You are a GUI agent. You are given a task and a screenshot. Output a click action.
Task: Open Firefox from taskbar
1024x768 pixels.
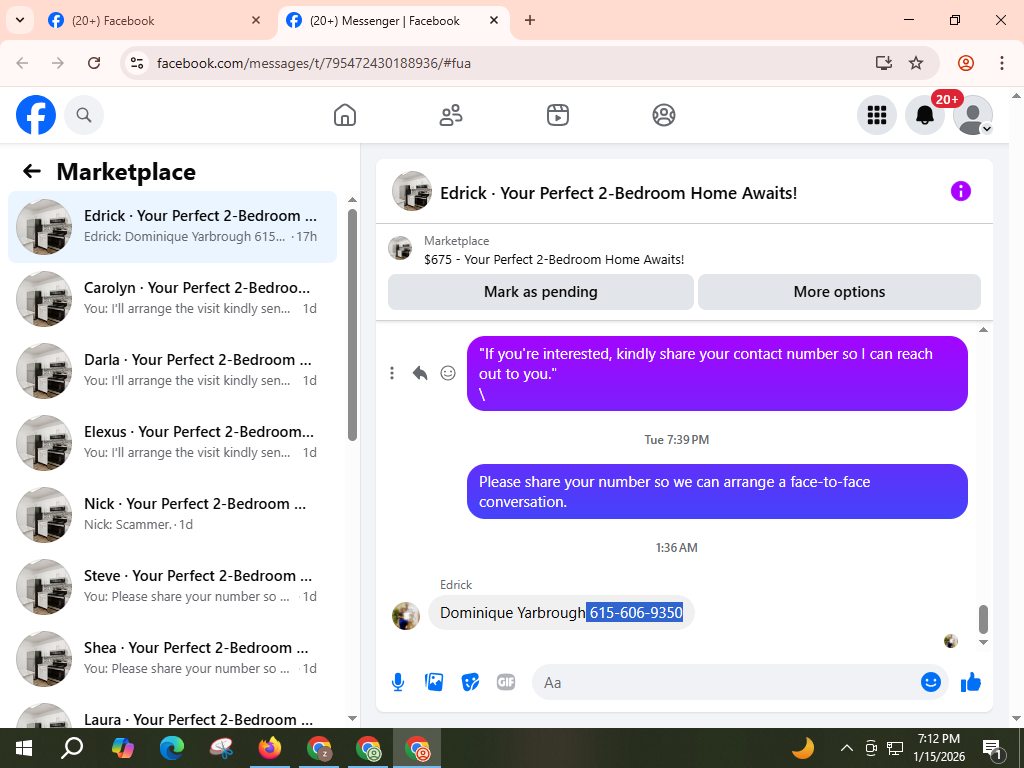click(x=270, y=748)
